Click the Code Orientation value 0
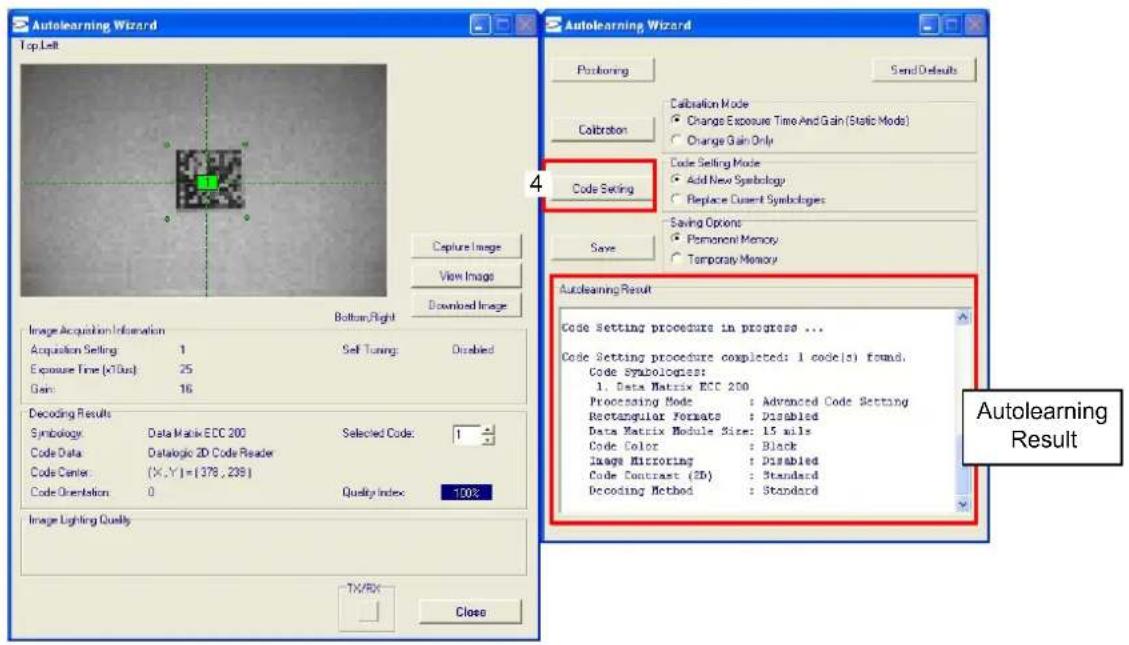Image resolution: width=1129 pixels, height=645 pixels. [151, 492]
